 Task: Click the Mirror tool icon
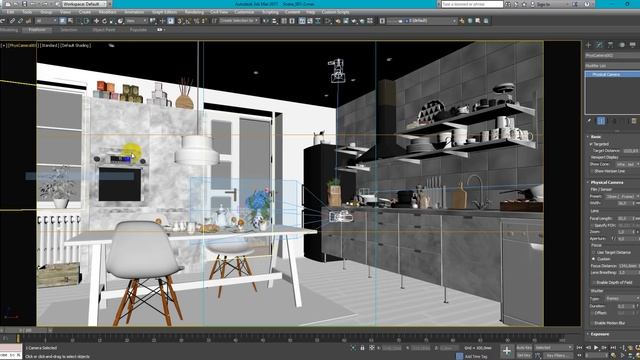click(266, 21)
